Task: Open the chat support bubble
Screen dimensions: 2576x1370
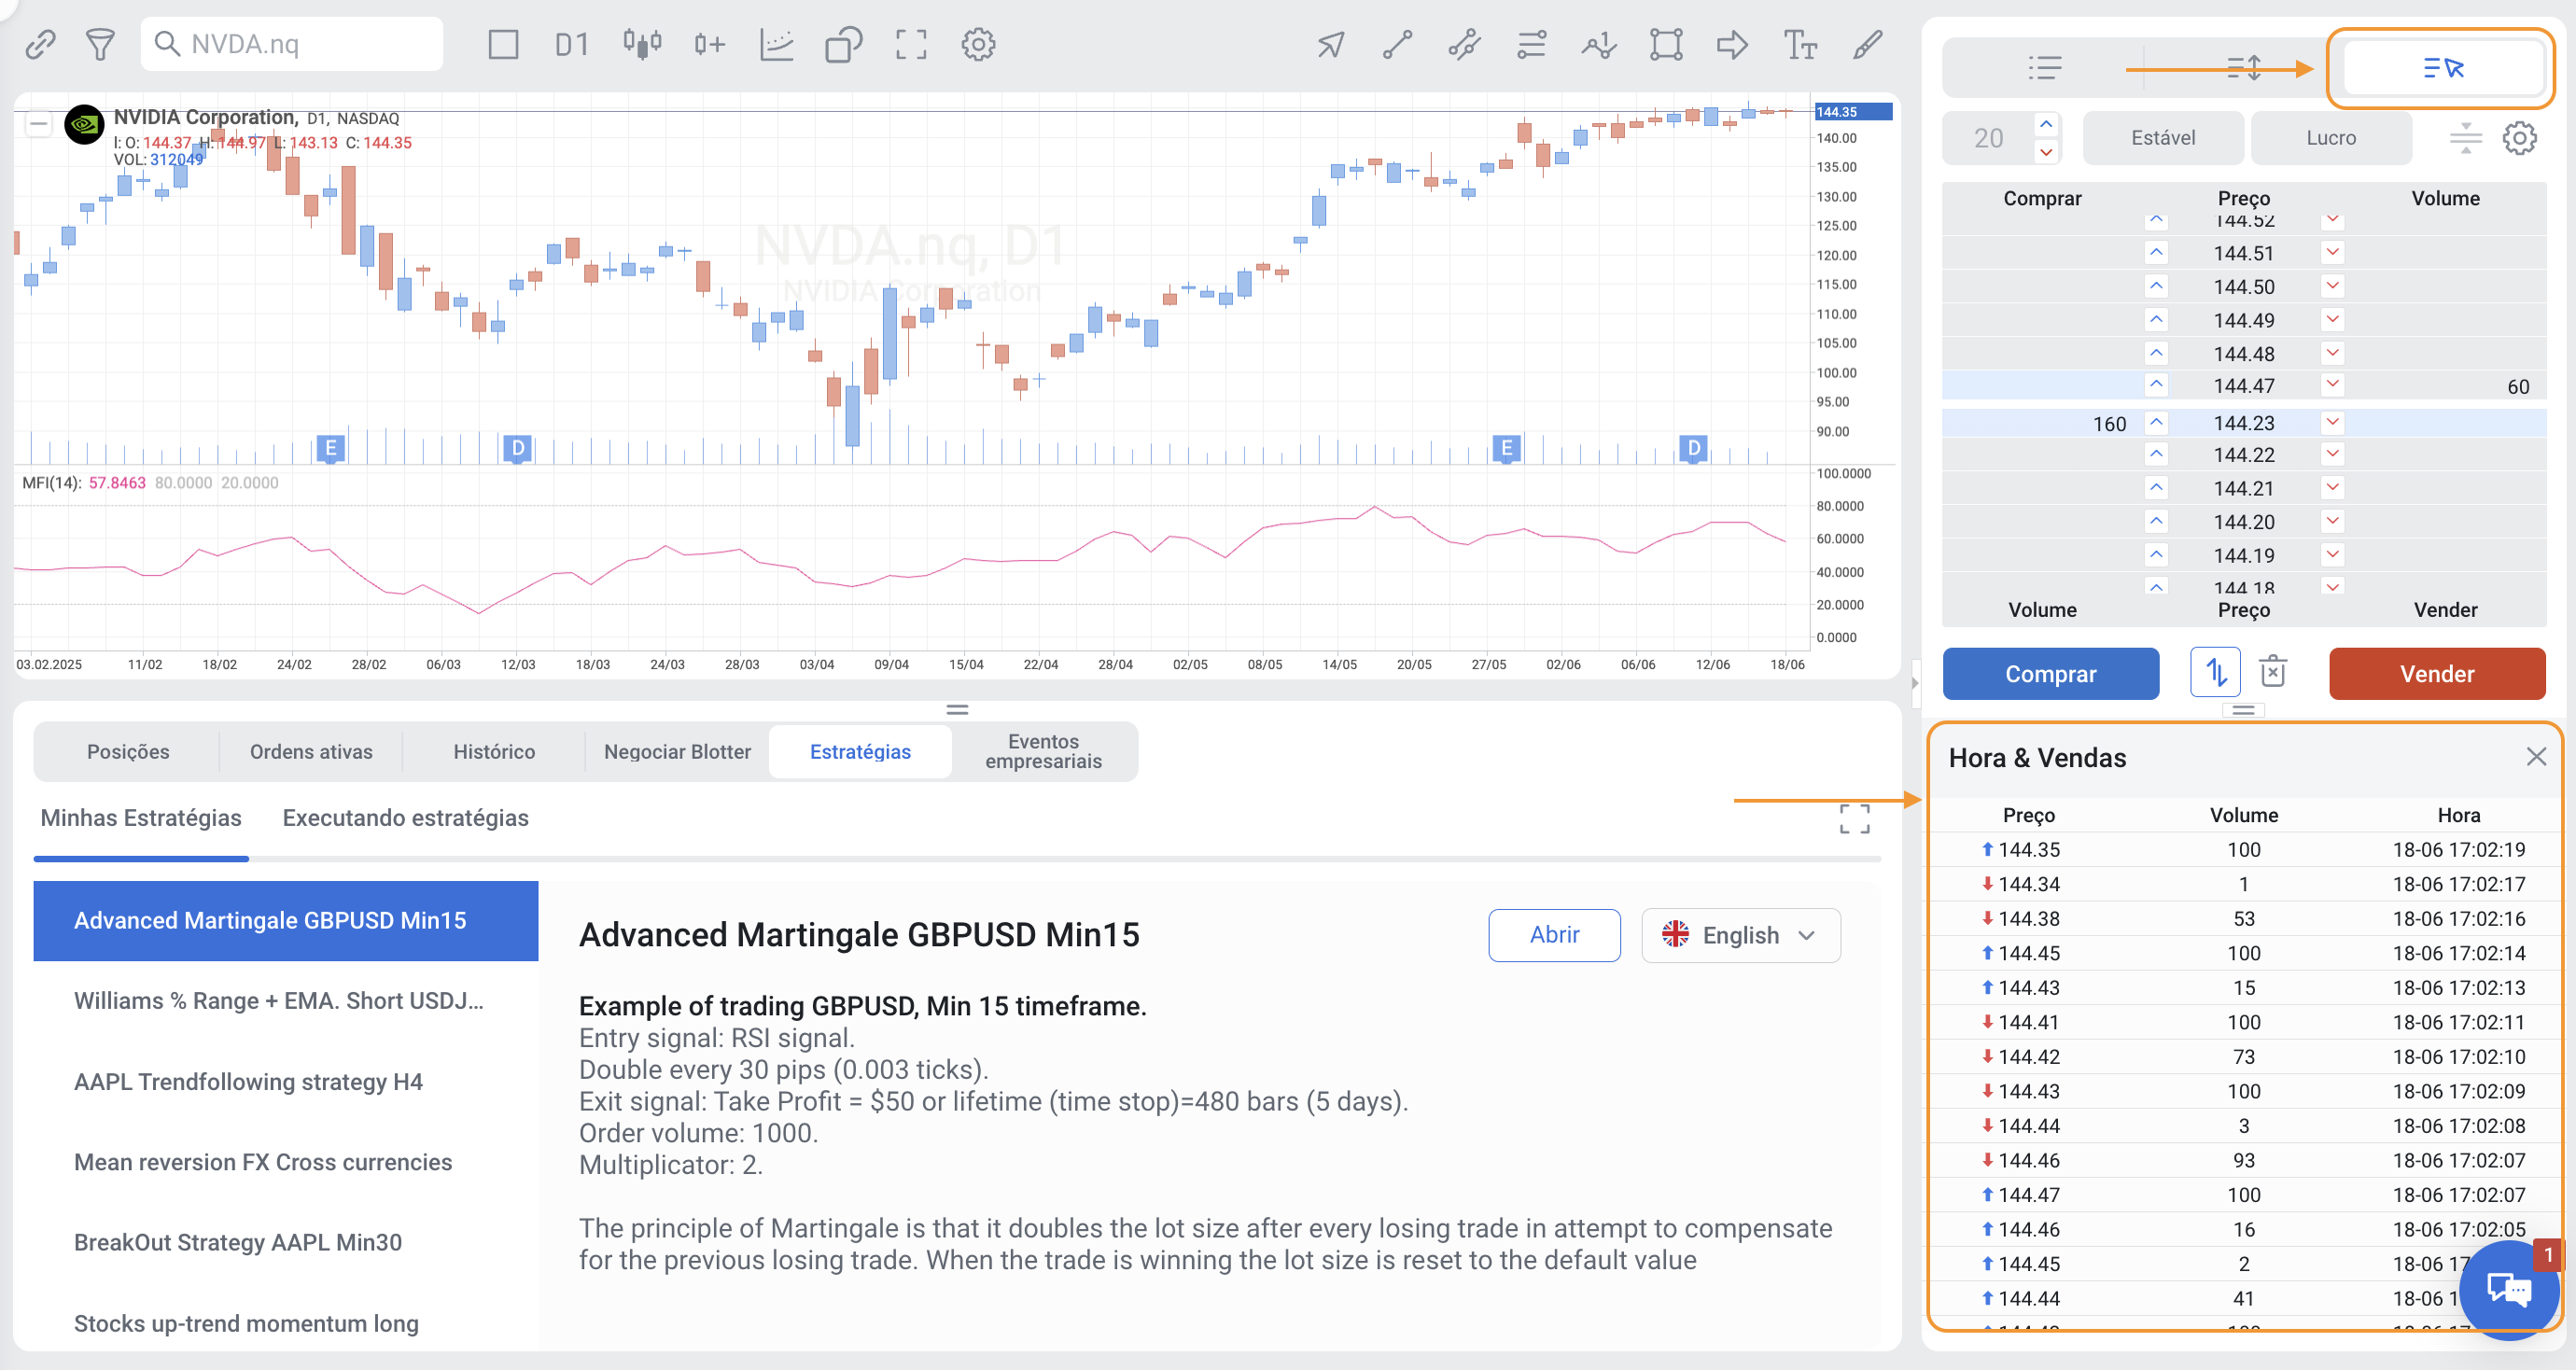Action: (x=2508, y=1288)
